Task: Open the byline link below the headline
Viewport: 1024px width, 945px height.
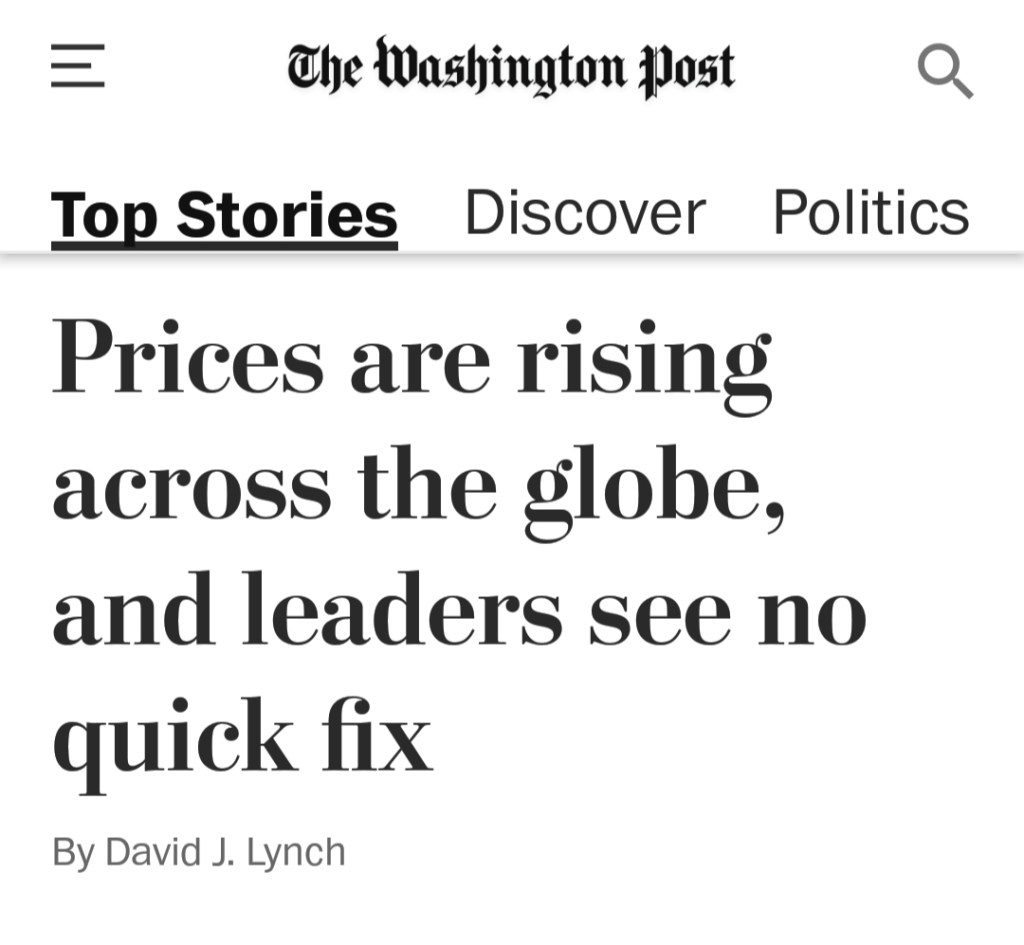Action: click(225, 852)
